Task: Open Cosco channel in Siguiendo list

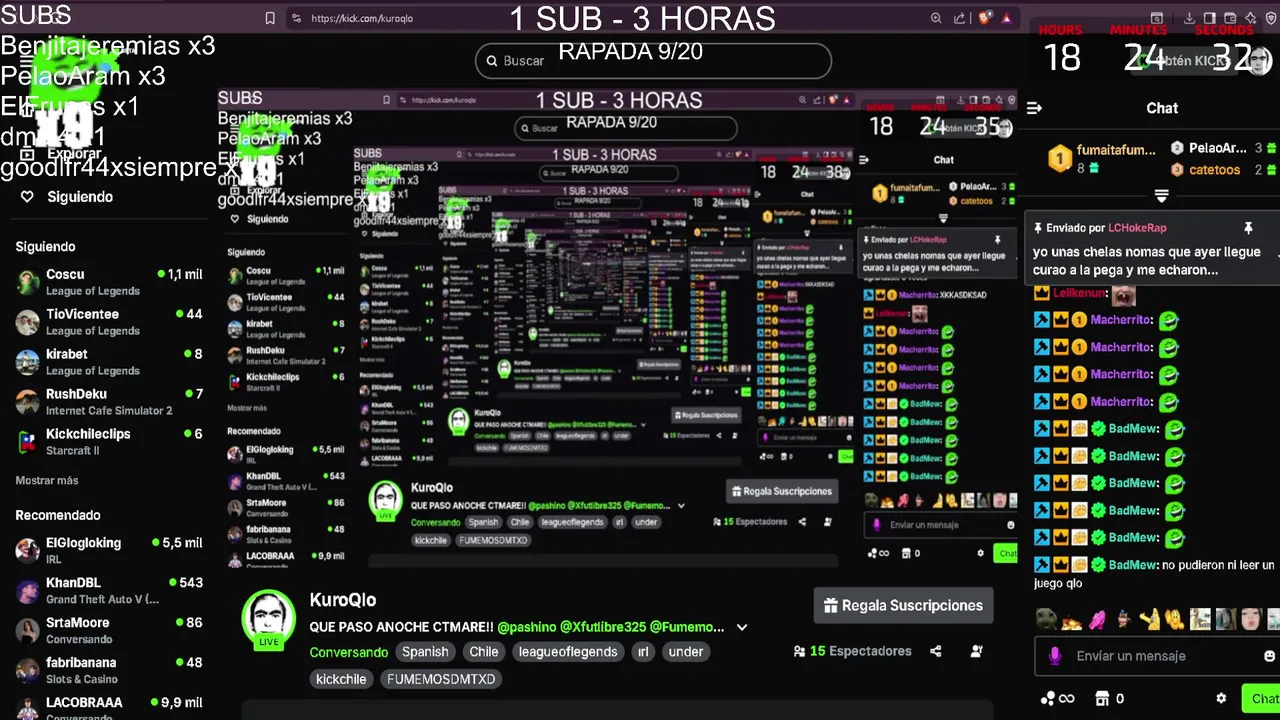Action: [108, 282]
